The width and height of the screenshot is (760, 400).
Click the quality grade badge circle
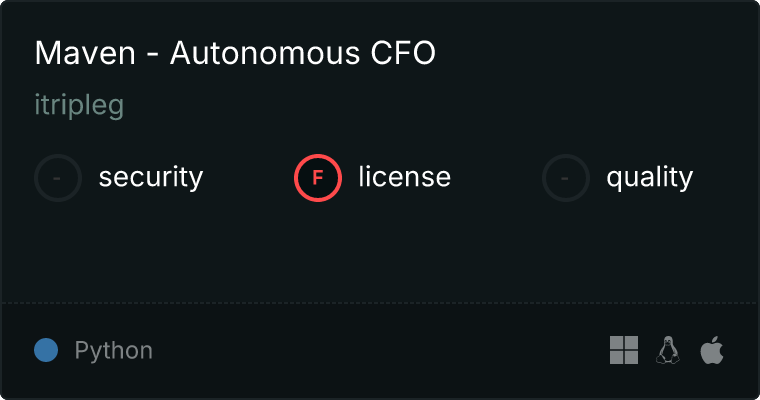click(566, 178)
